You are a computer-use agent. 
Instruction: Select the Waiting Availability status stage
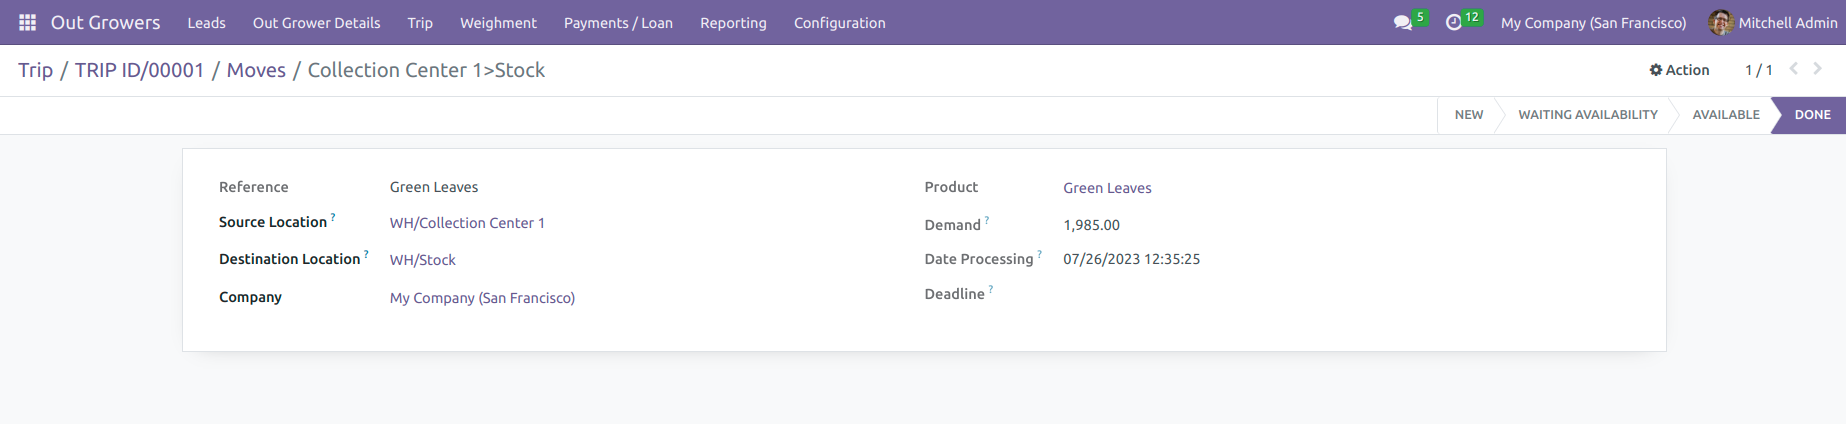point(1587,115)
